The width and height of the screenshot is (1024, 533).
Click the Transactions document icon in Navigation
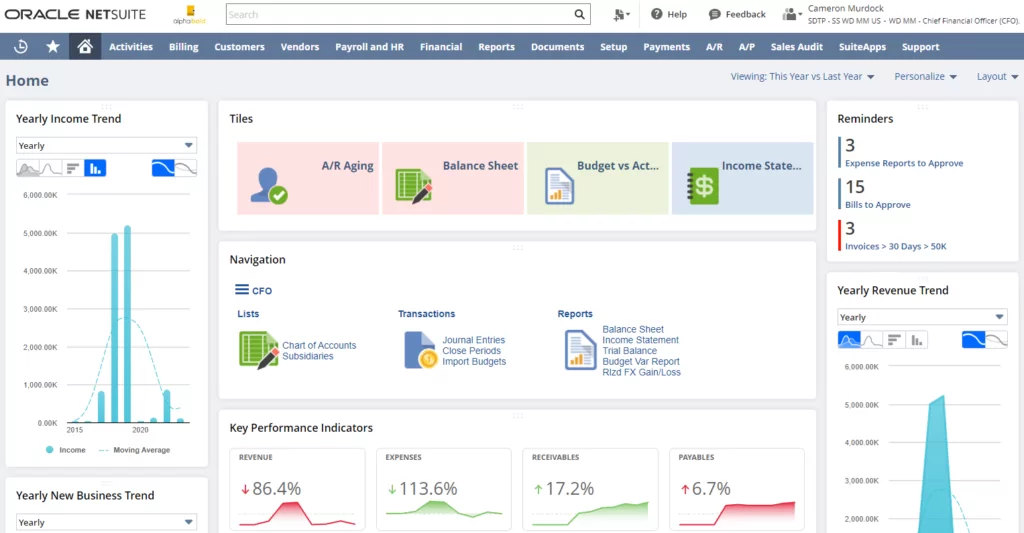pos(421,350)
